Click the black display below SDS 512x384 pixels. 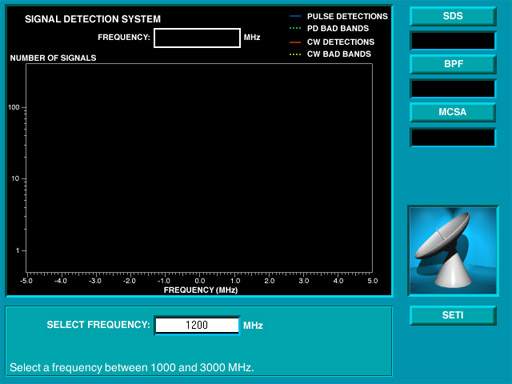point(453,41)
